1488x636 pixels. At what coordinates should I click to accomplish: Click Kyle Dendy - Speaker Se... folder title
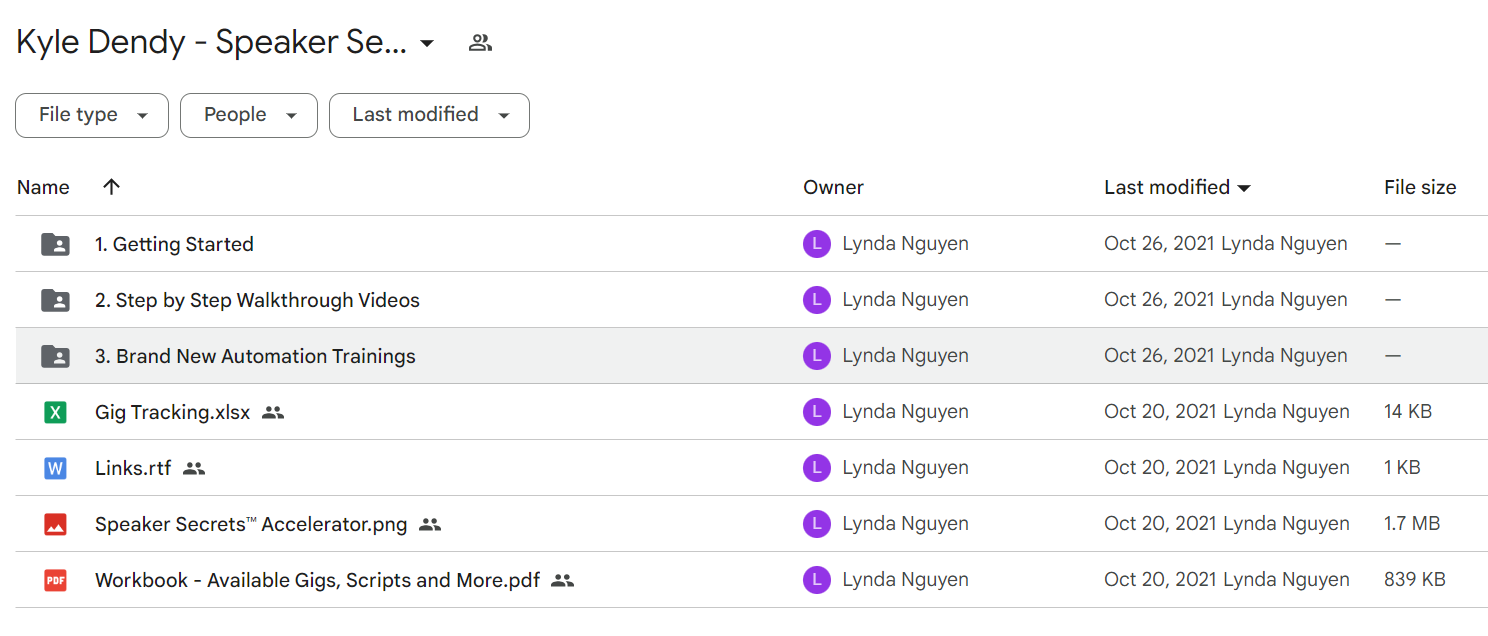[x=211, y=43]
